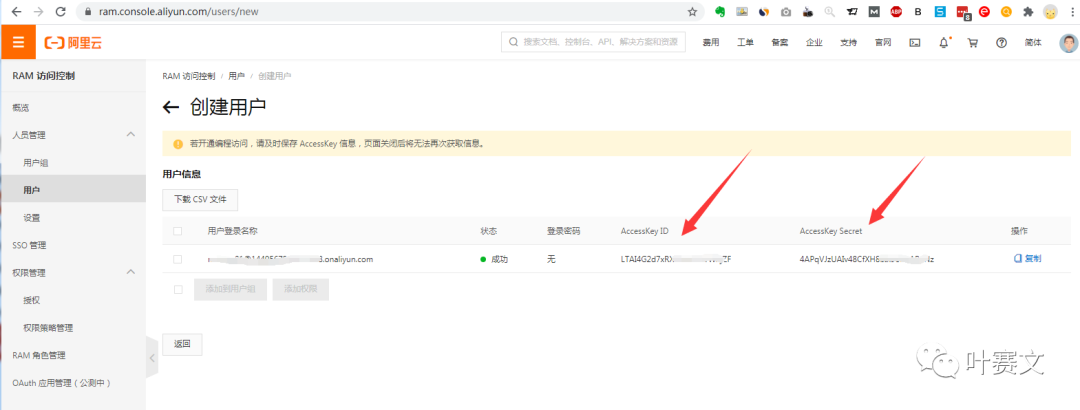
Task: Click the RAM 访问控制 breadcrumb
Action: tap(189, 76)
